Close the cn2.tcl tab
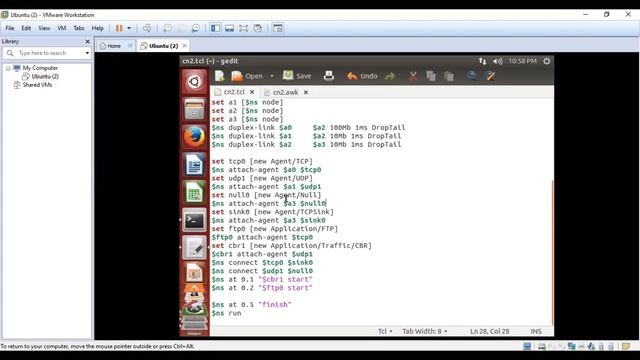Viewport: 640px width, 360px height. (252, 92)
